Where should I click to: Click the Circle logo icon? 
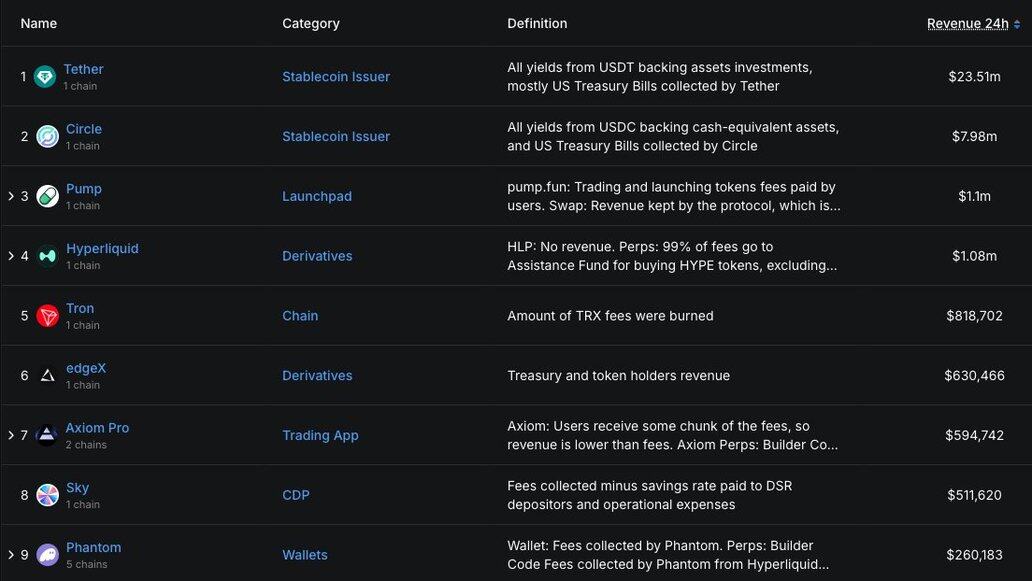coord(47,136)
